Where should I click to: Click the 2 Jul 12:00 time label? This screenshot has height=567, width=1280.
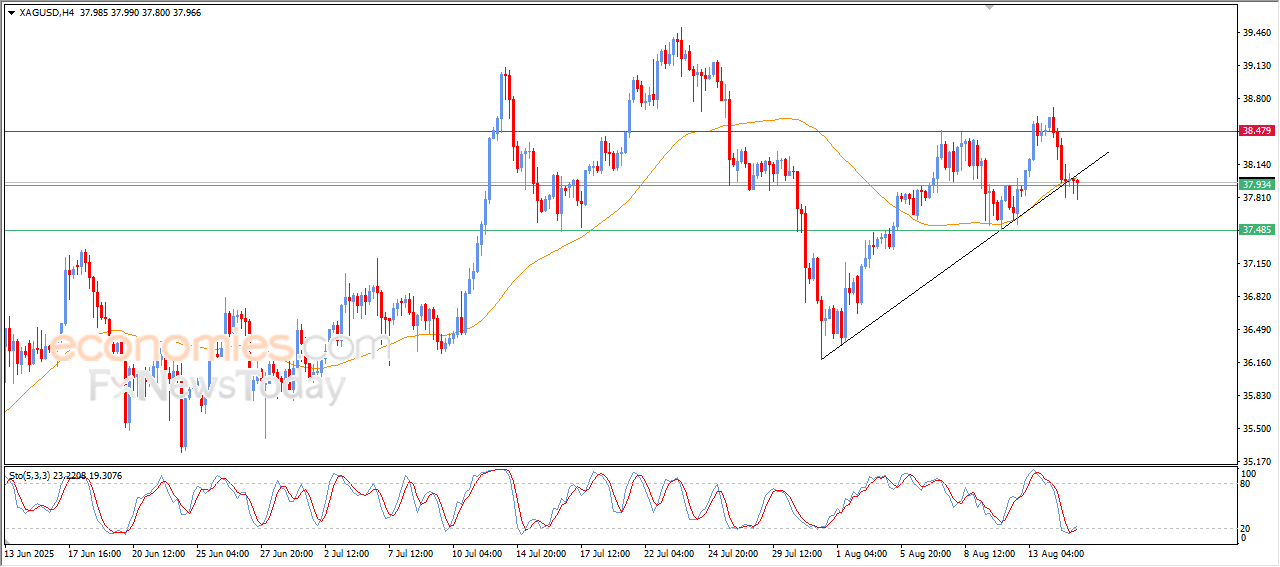tap(348, 552)
